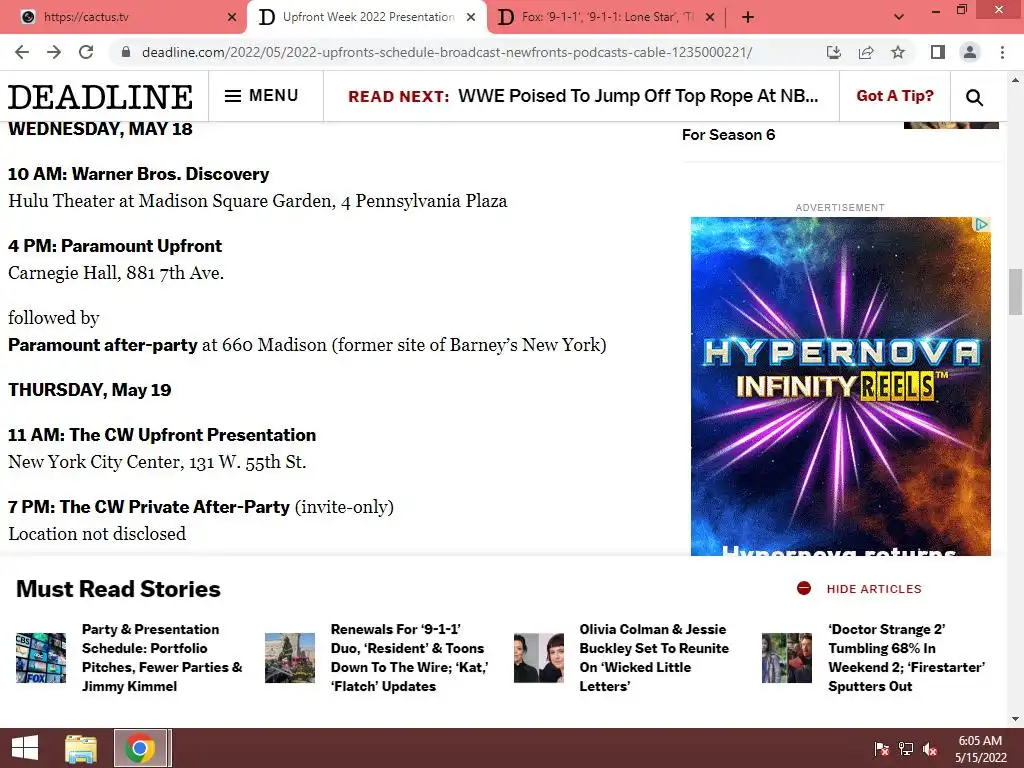Screen dimensions: 1024x768
Task: Go forward to the next page
Action: (54, 52)
